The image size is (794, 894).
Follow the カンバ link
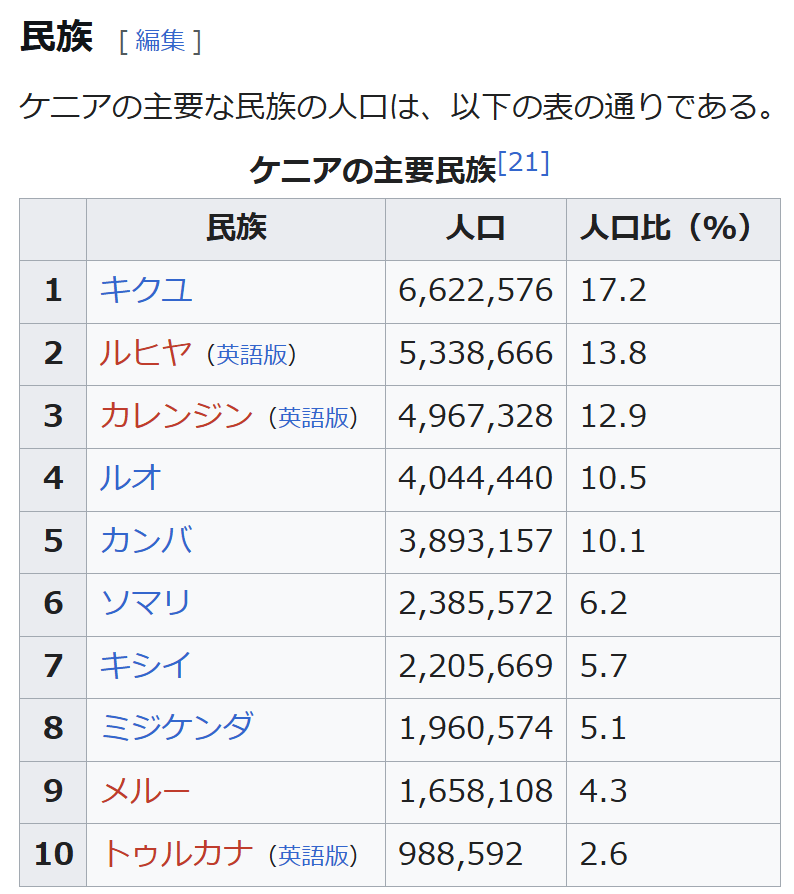[146, 541]
